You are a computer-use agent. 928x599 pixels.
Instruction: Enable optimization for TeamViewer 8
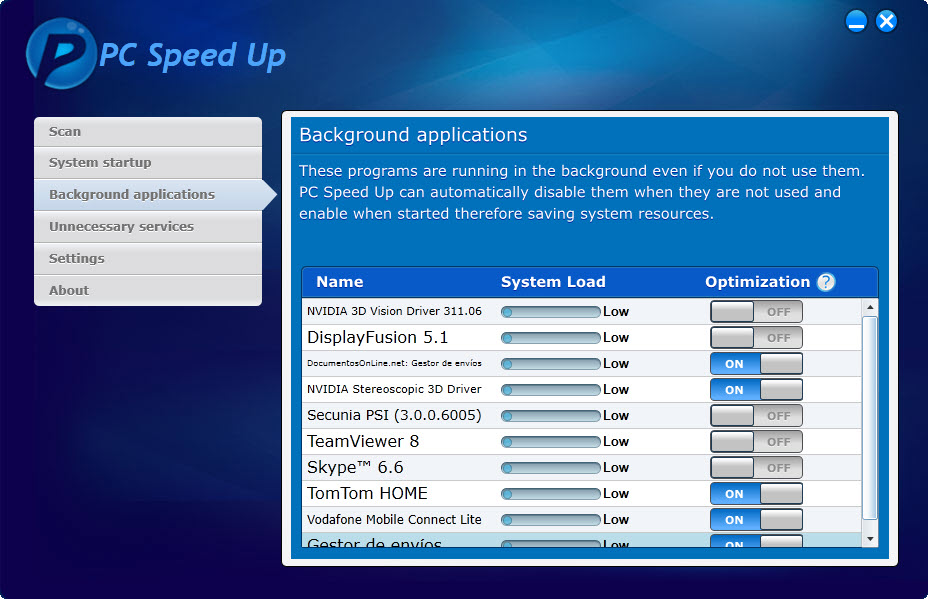click(x=756, y=442)
